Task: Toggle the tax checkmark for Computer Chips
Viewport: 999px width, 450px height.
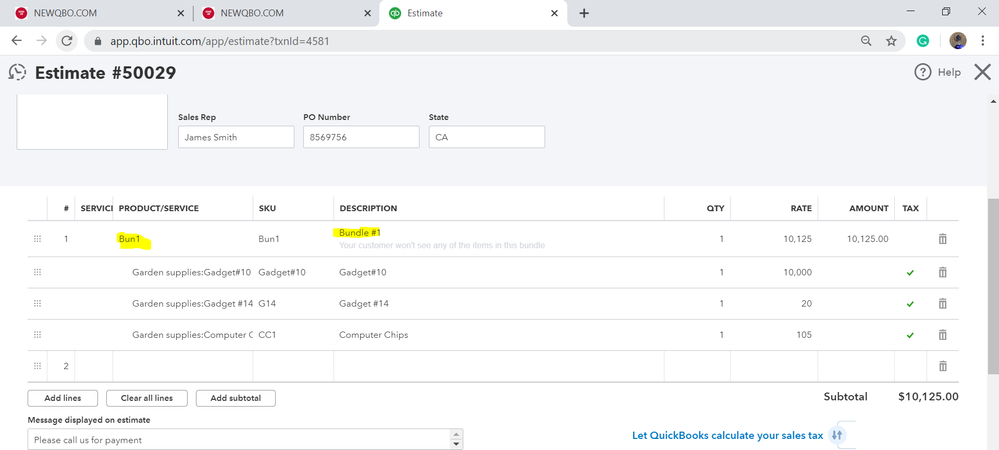Action: click(910, 335)
